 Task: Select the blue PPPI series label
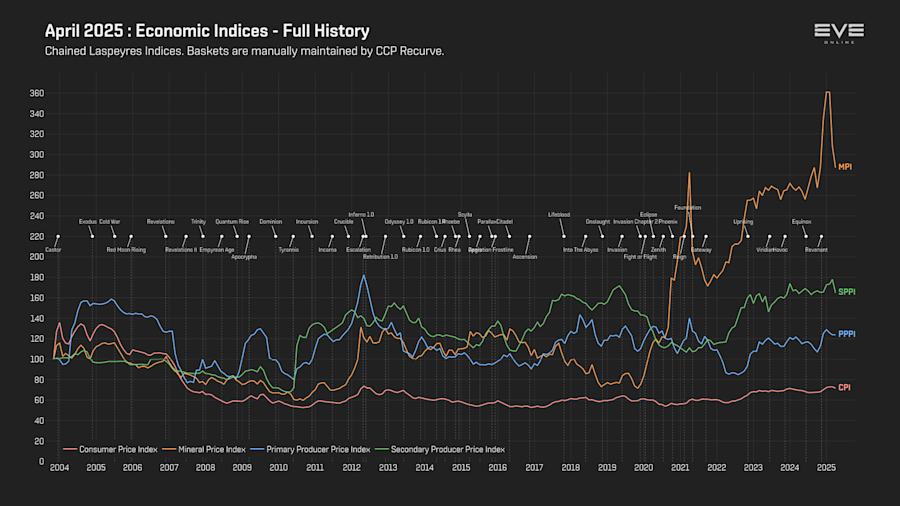847,334
